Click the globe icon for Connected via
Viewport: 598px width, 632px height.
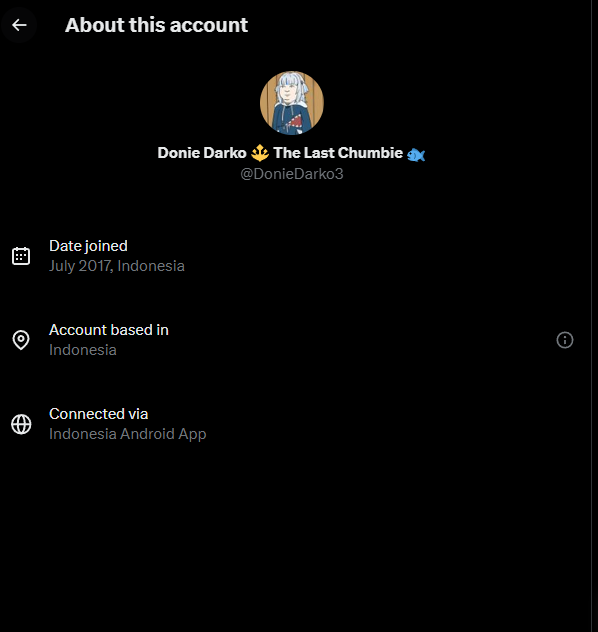click(x=21, y=424)
